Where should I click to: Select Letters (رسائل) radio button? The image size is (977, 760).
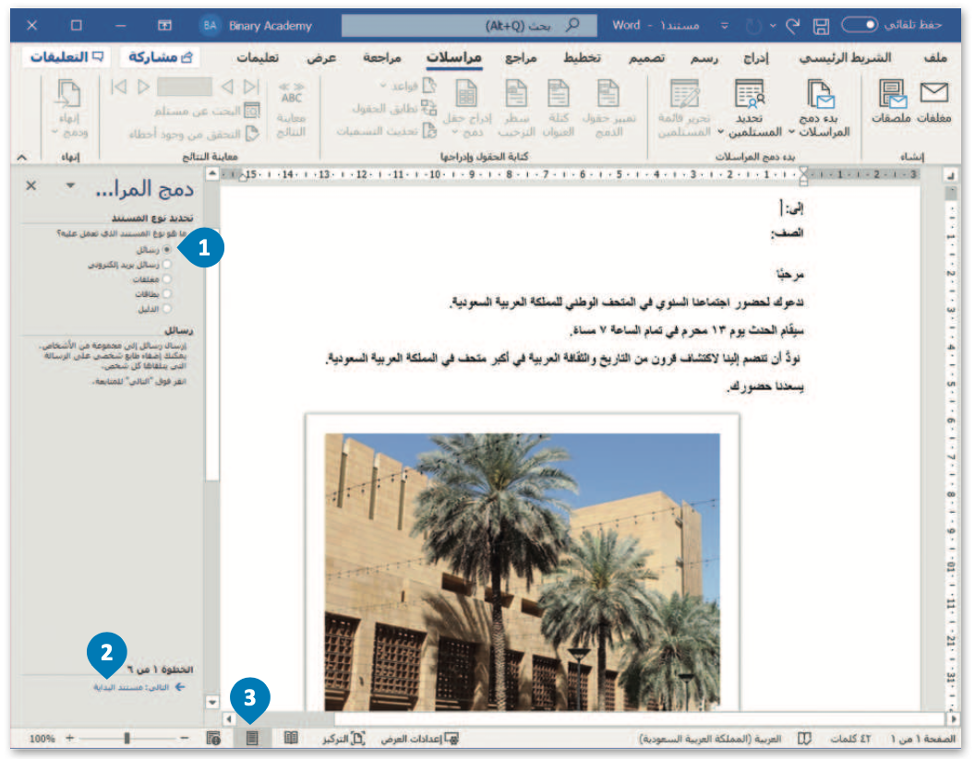166,250
